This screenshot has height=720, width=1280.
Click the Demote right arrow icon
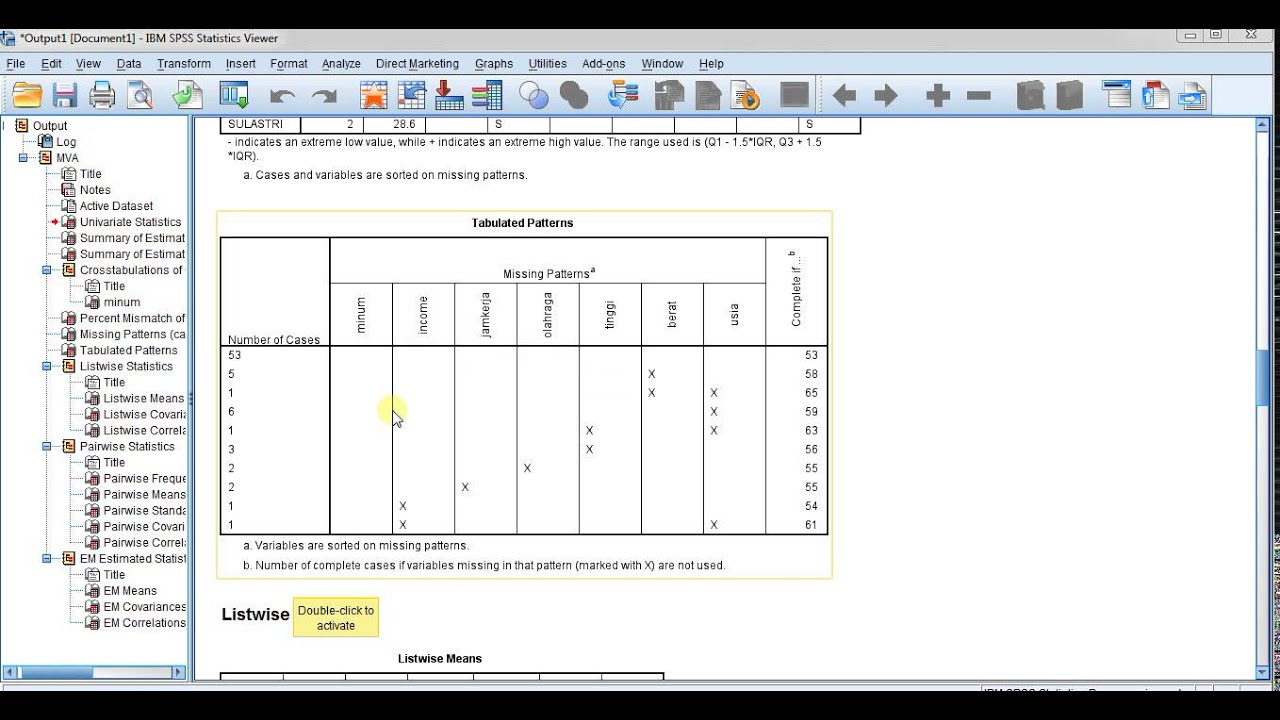886,96
